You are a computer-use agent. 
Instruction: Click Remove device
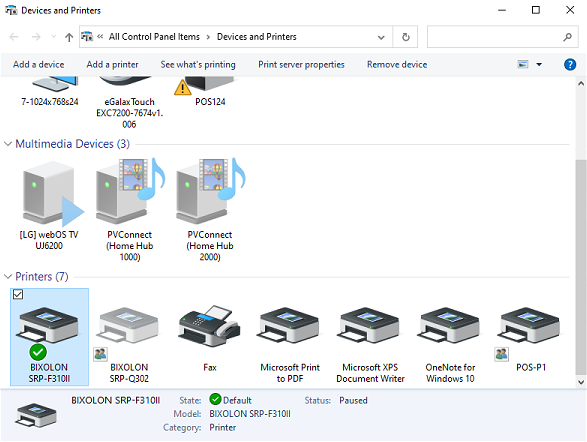tap(397, 64)
